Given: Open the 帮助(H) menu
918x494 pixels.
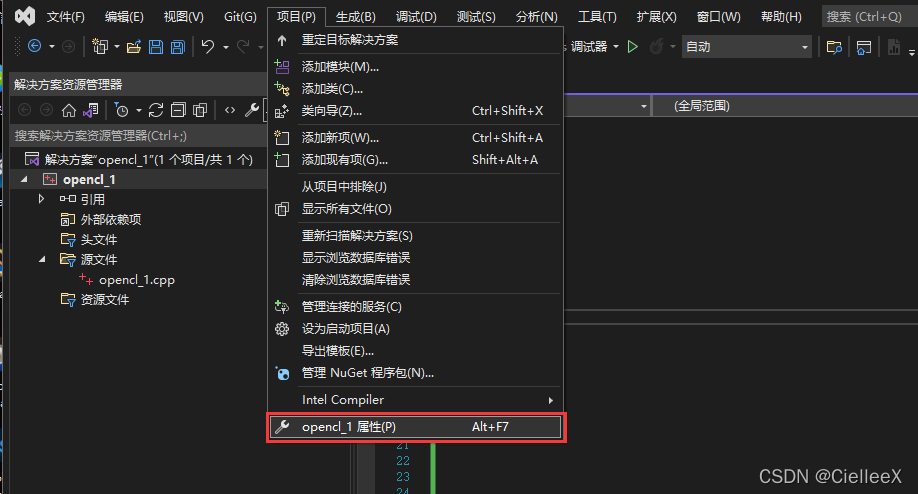Looking at the screenshot, I should [781, 17].
